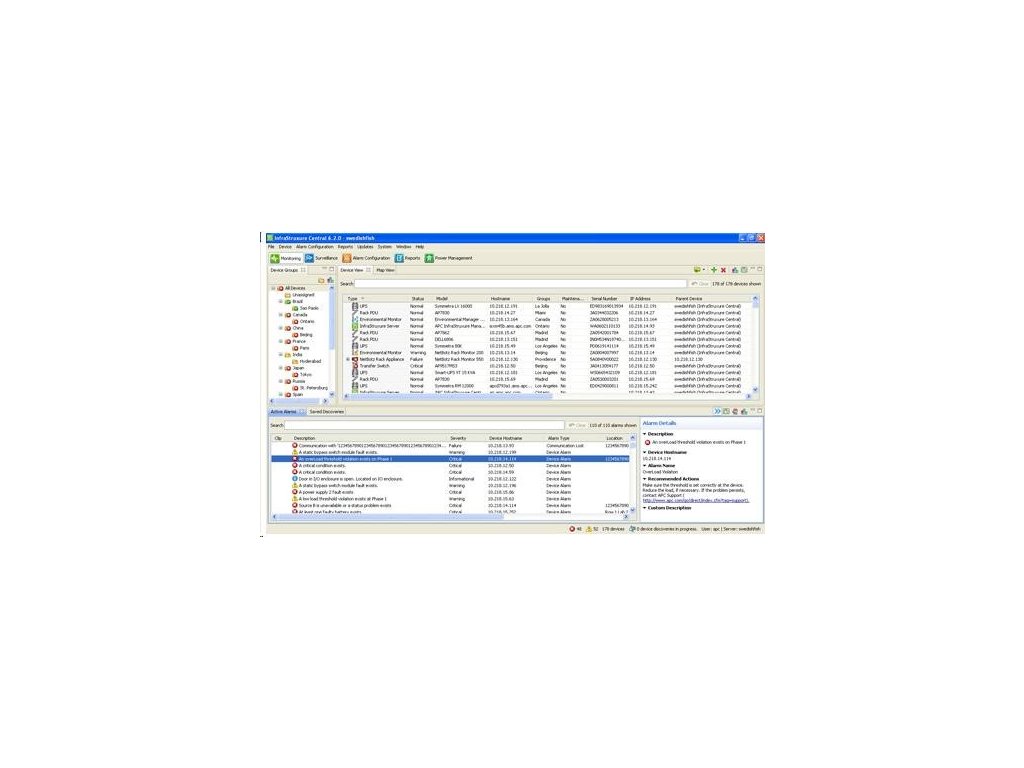Click the warning alarm count status icon

pyautogui.click(x=588, y=529)
